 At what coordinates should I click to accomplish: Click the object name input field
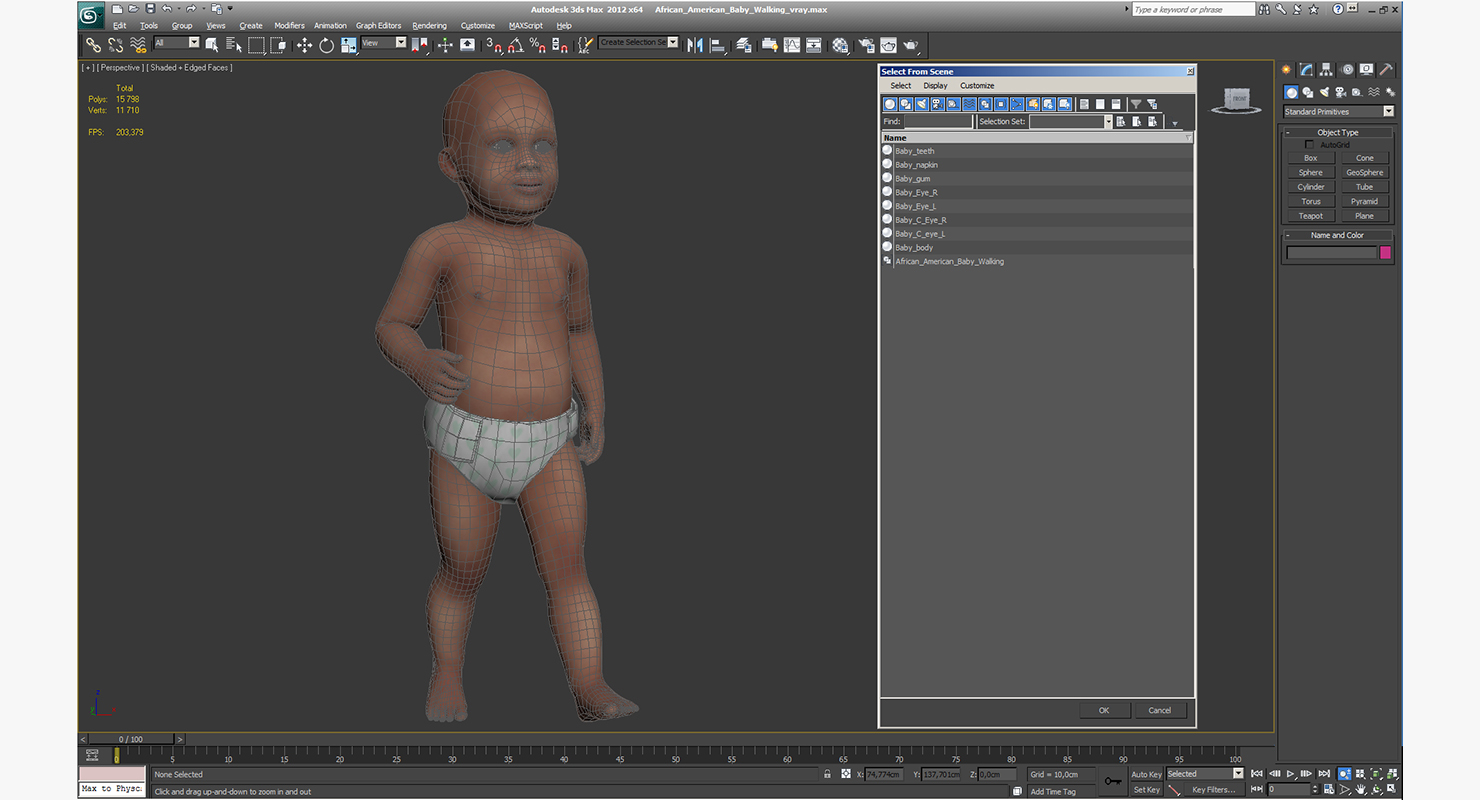(x=1332, y=253)
